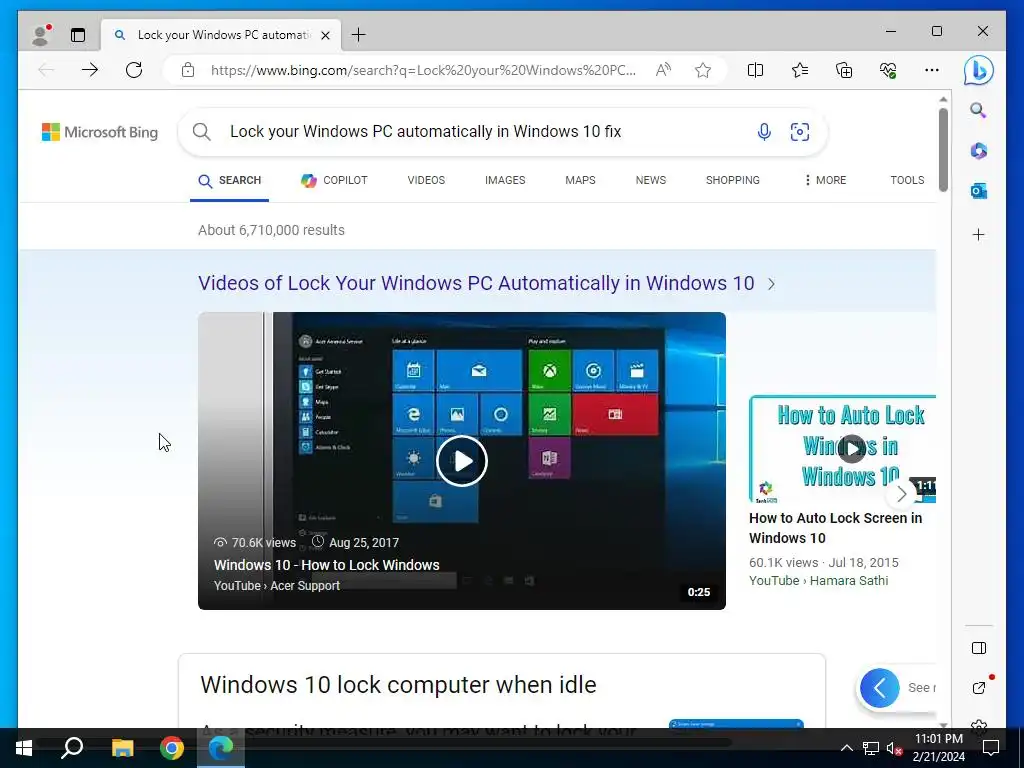This screenshot has height=768, width=1024.
Task: Open Videos of Lock Your Windows PC heading
Action: tap(476, 283)
